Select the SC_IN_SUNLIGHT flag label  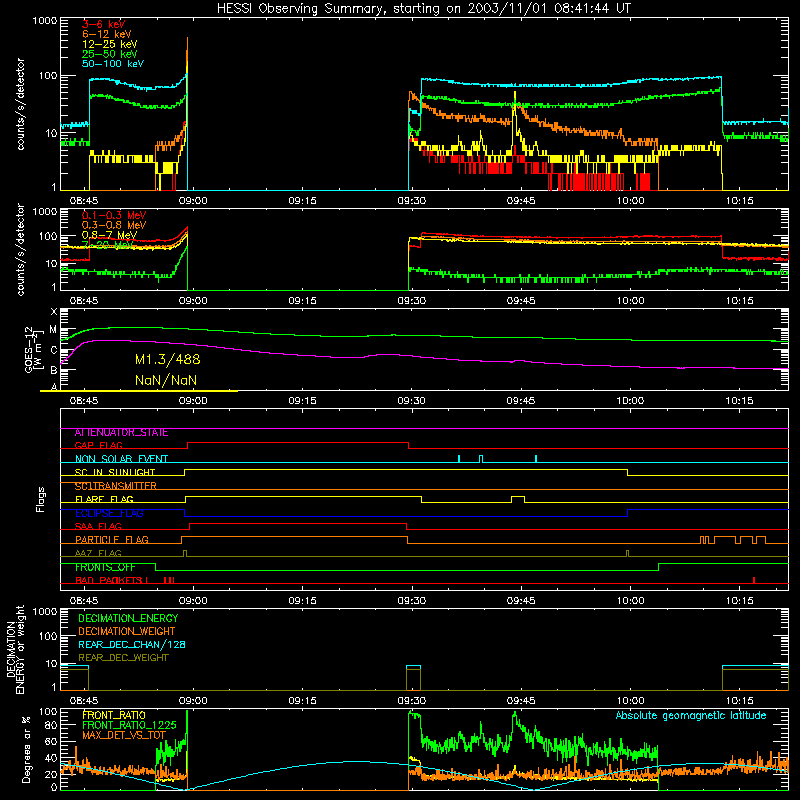[x=115, y=472]
